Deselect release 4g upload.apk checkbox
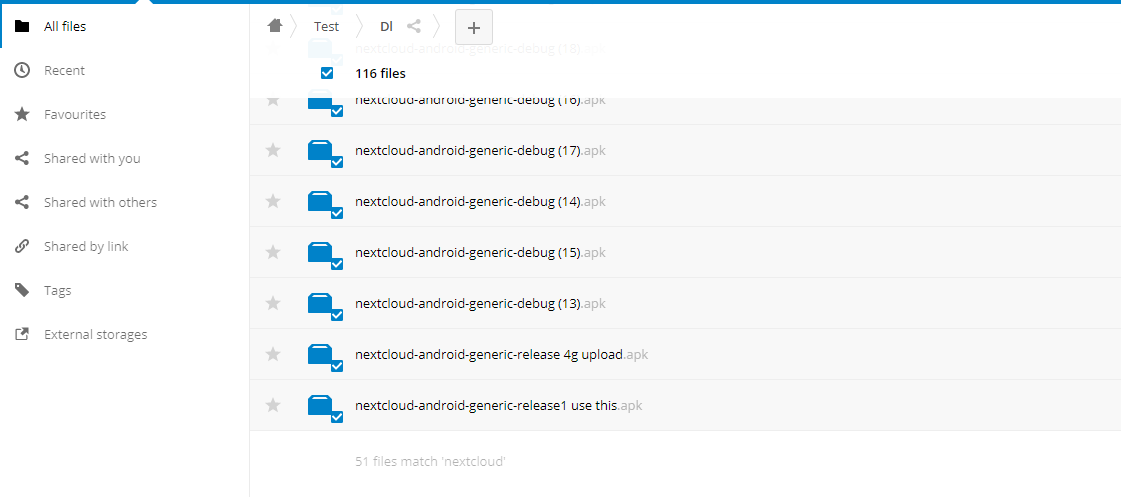This screenshot has height=497, width=1121. [337, 366]
